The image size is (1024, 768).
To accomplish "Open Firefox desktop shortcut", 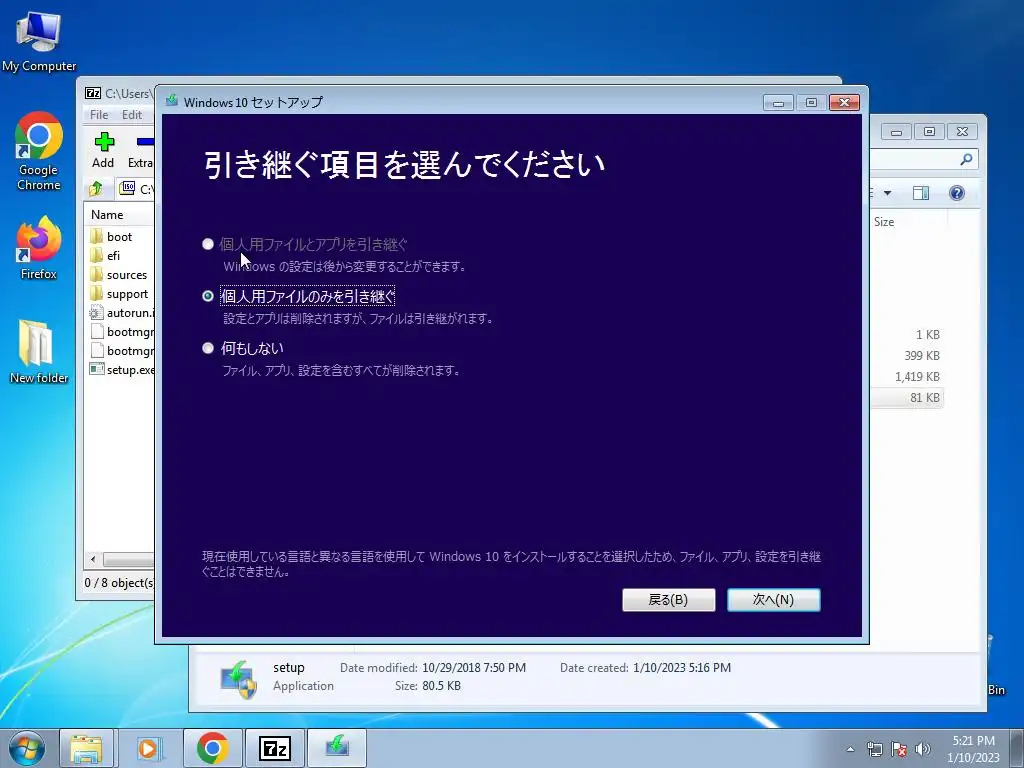I will [x=39, y=249].
